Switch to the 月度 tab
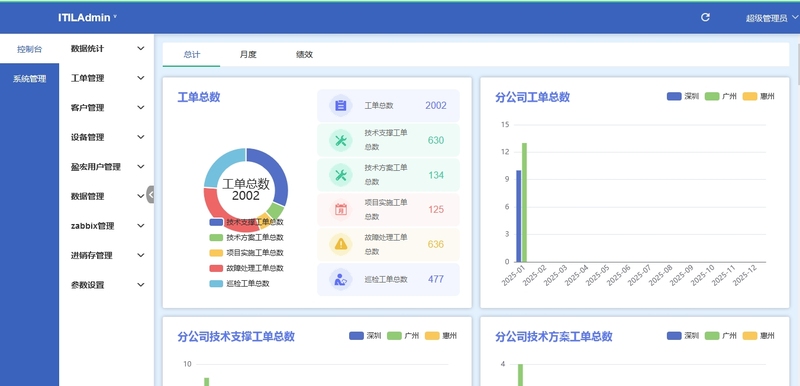800x386 pixels. point(248,55)
